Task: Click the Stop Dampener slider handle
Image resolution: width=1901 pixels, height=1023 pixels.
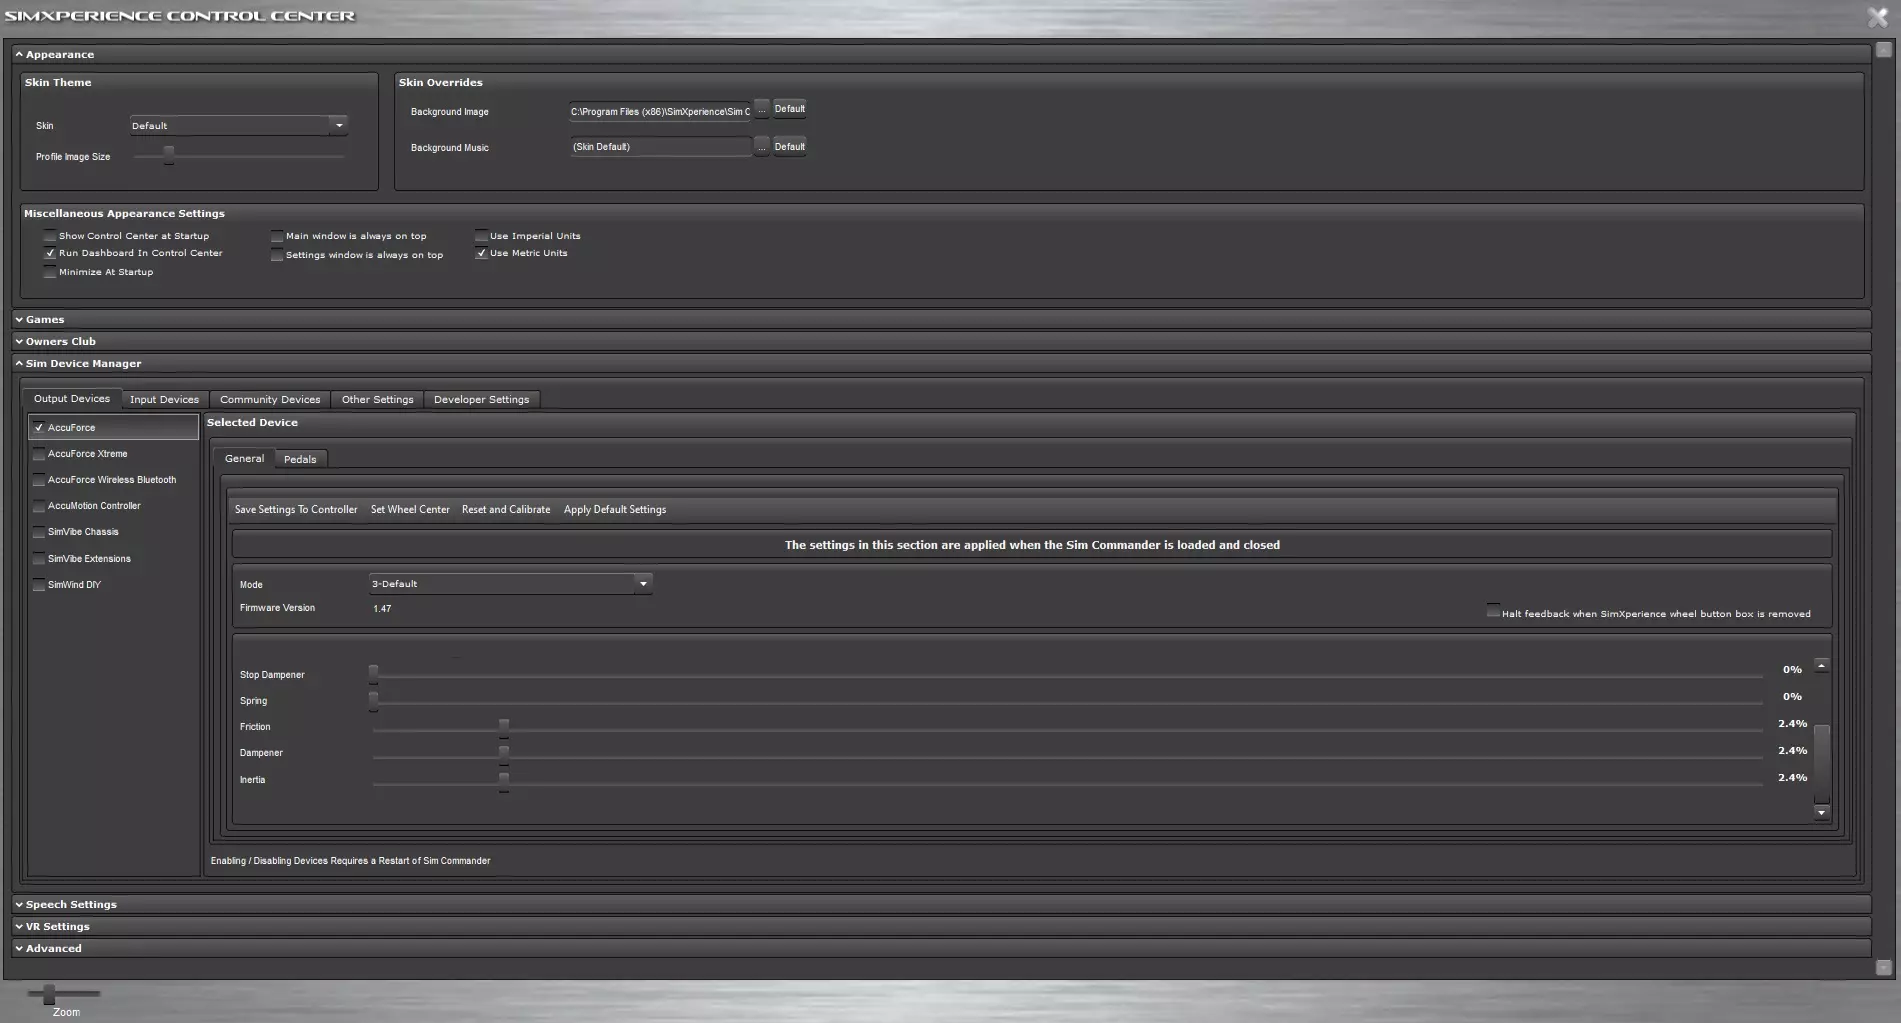Action: tap(373, 674)
